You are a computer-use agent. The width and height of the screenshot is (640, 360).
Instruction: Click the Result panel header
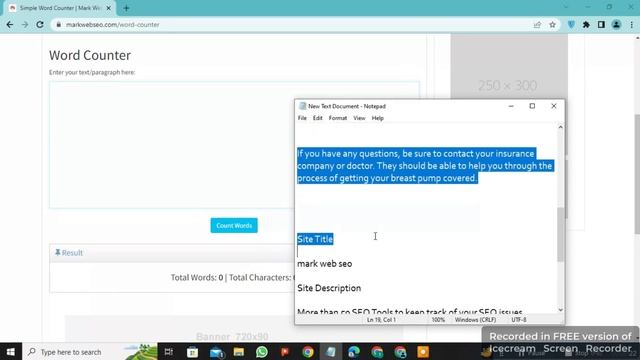click(x=171, y=253)
